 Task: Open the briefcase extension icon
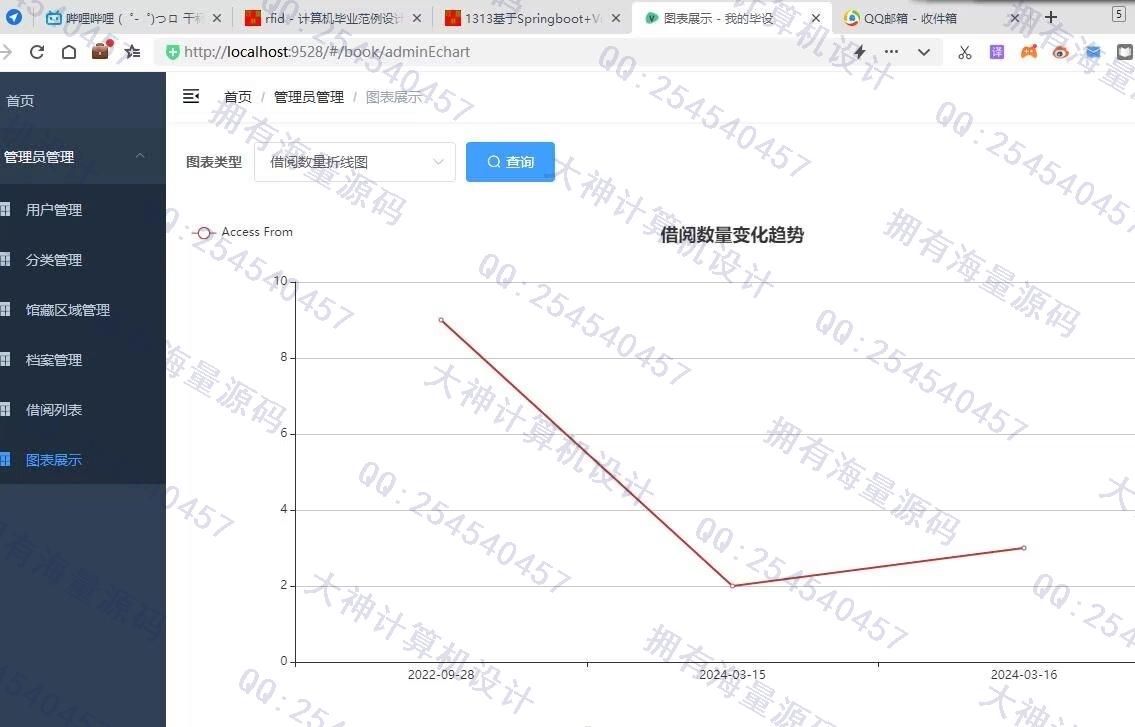[x=101, y=51]
